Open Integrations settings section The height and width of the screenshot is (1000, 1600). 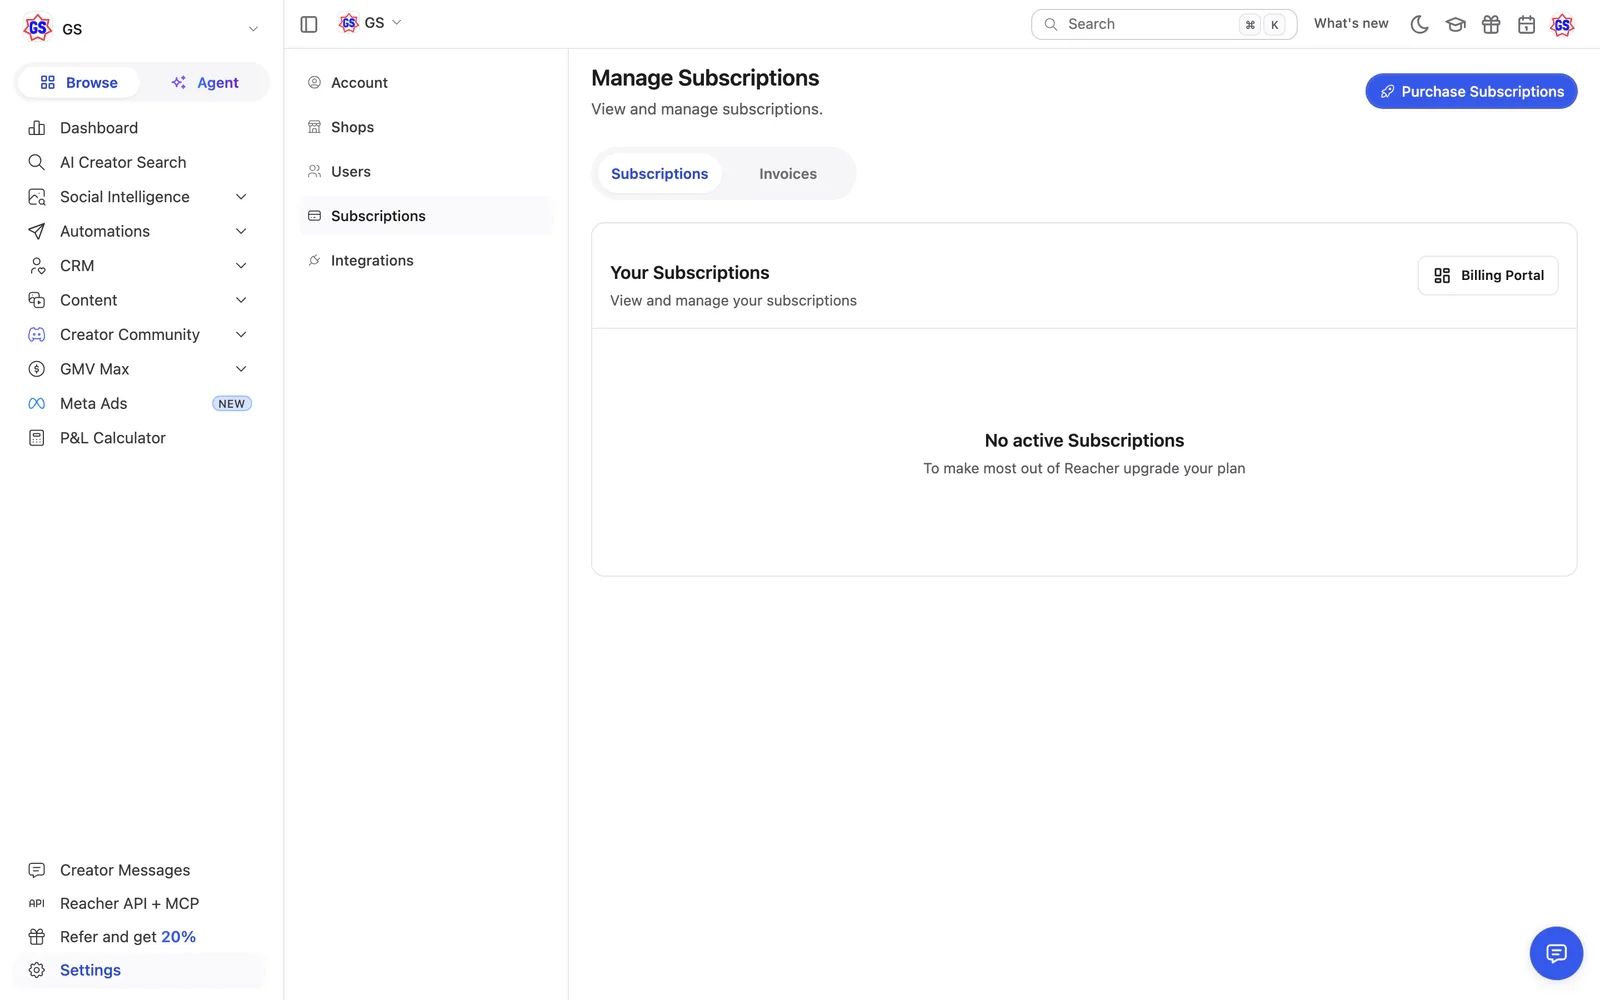pos(426,261)
